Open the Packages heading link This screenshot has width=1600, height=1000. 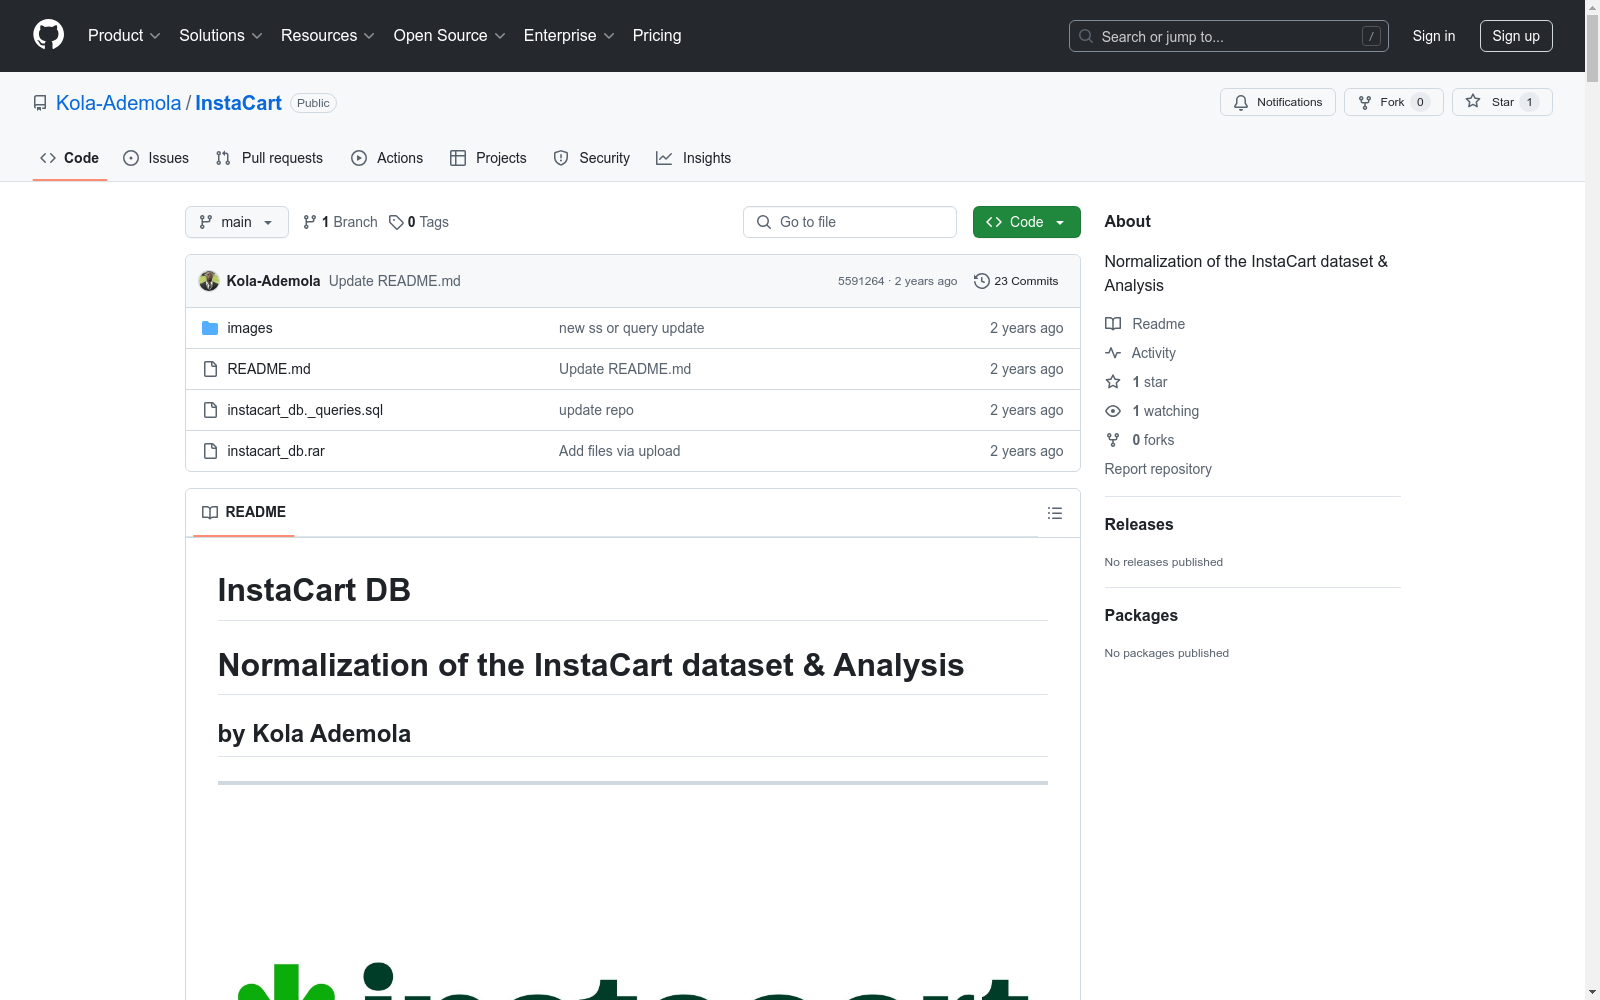[1141, 615]
